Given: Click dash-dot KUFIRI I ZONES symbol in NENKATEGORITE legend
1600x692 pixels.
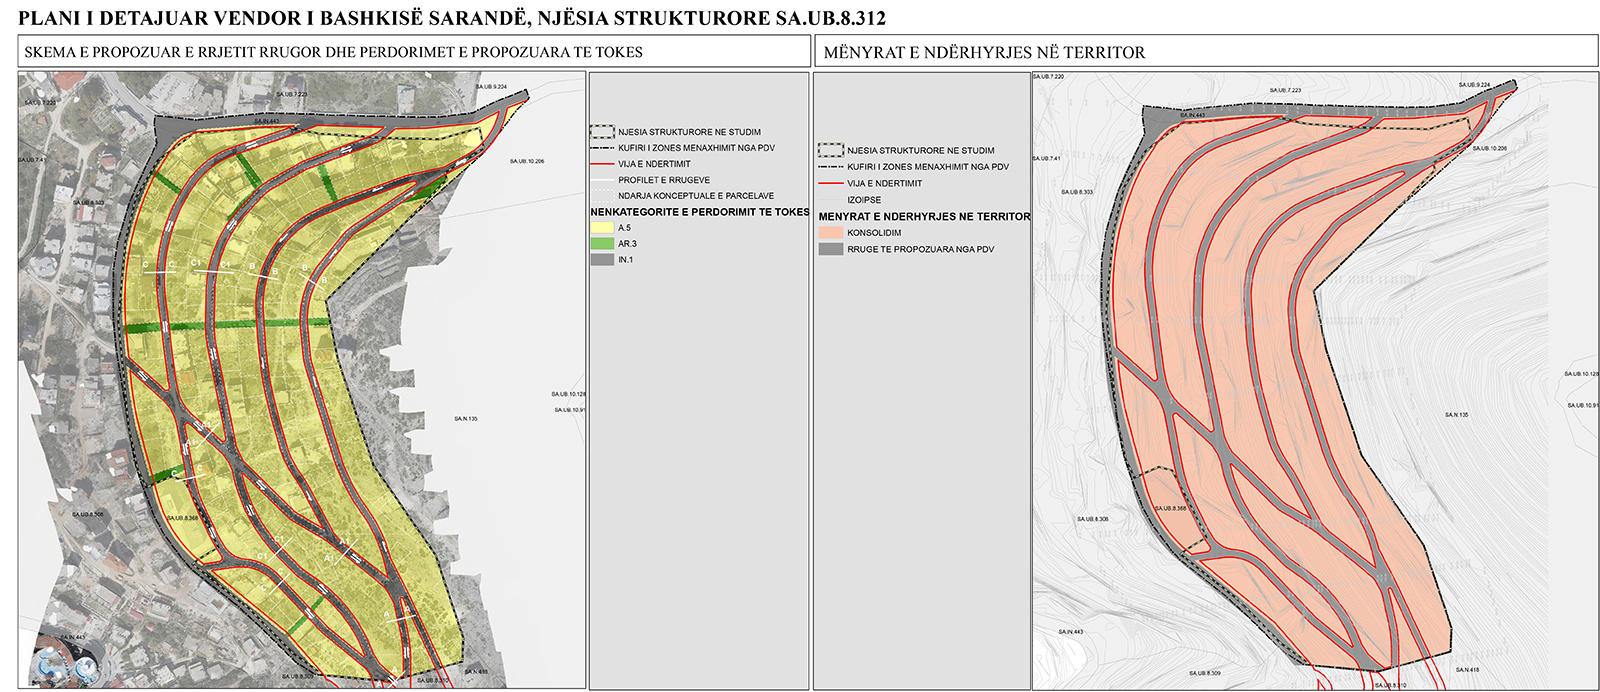Looking at the screenshot, I should [x=602, y=148].
